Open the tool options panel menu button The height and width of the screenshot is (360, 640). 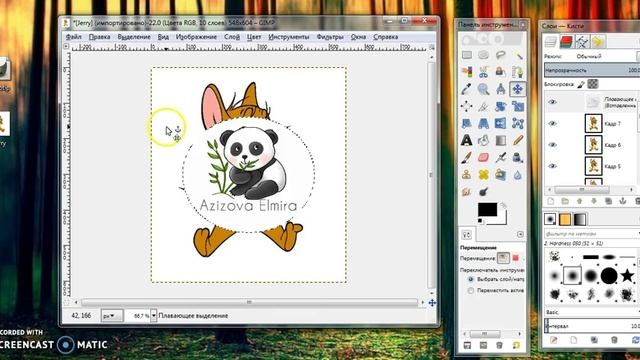click(520, 234)
